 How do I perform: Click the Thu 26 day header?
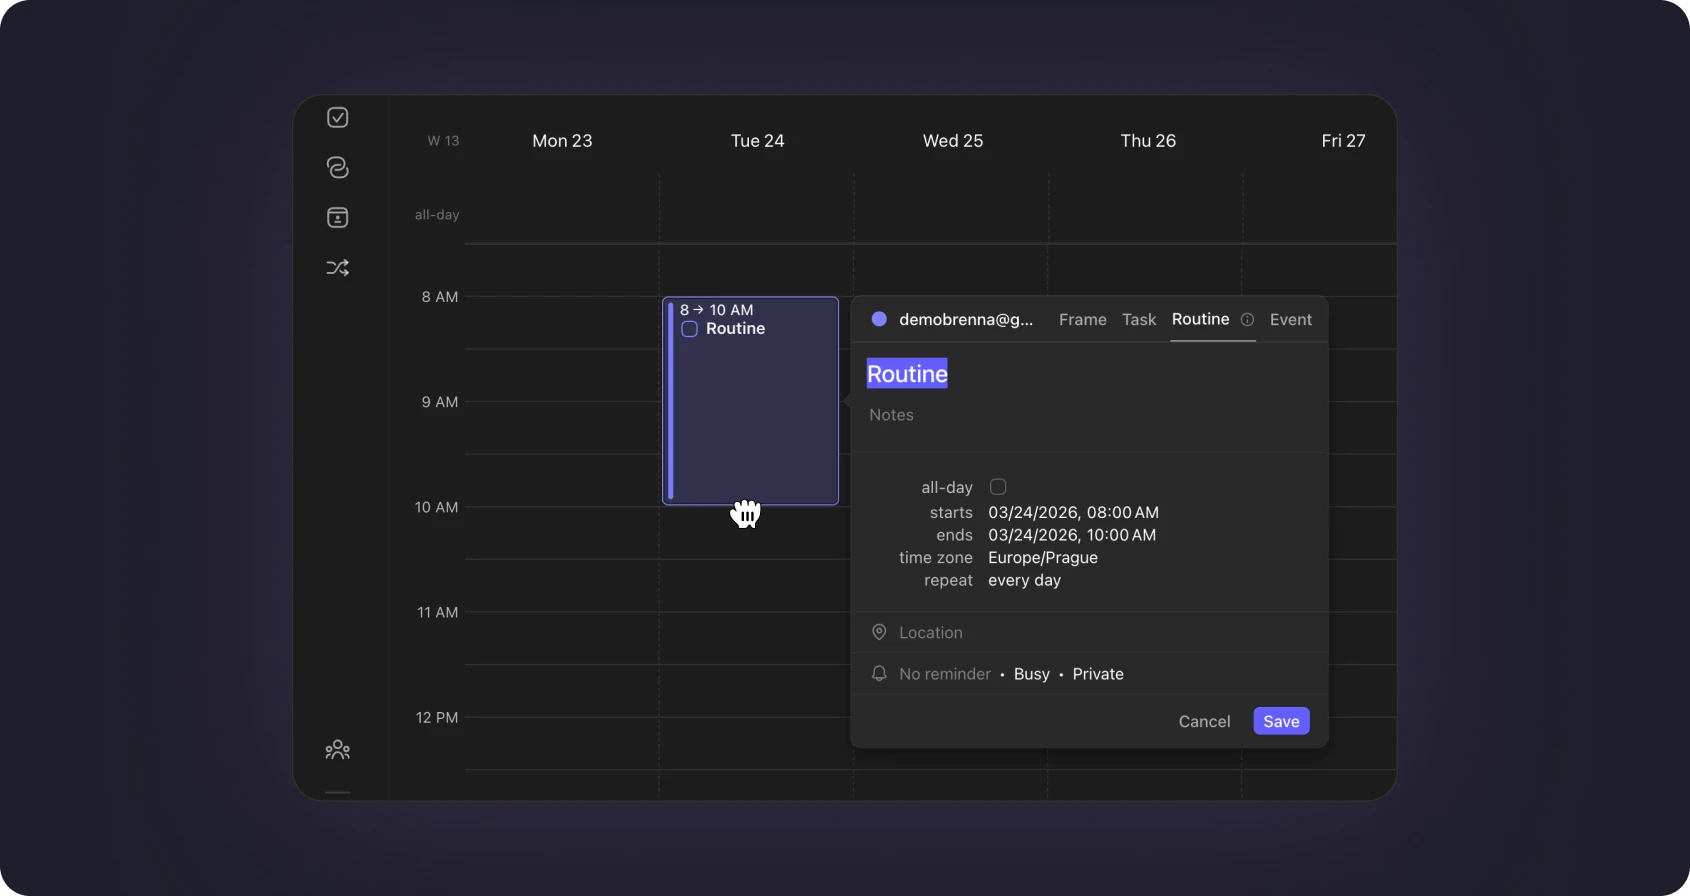(1148, 141)
